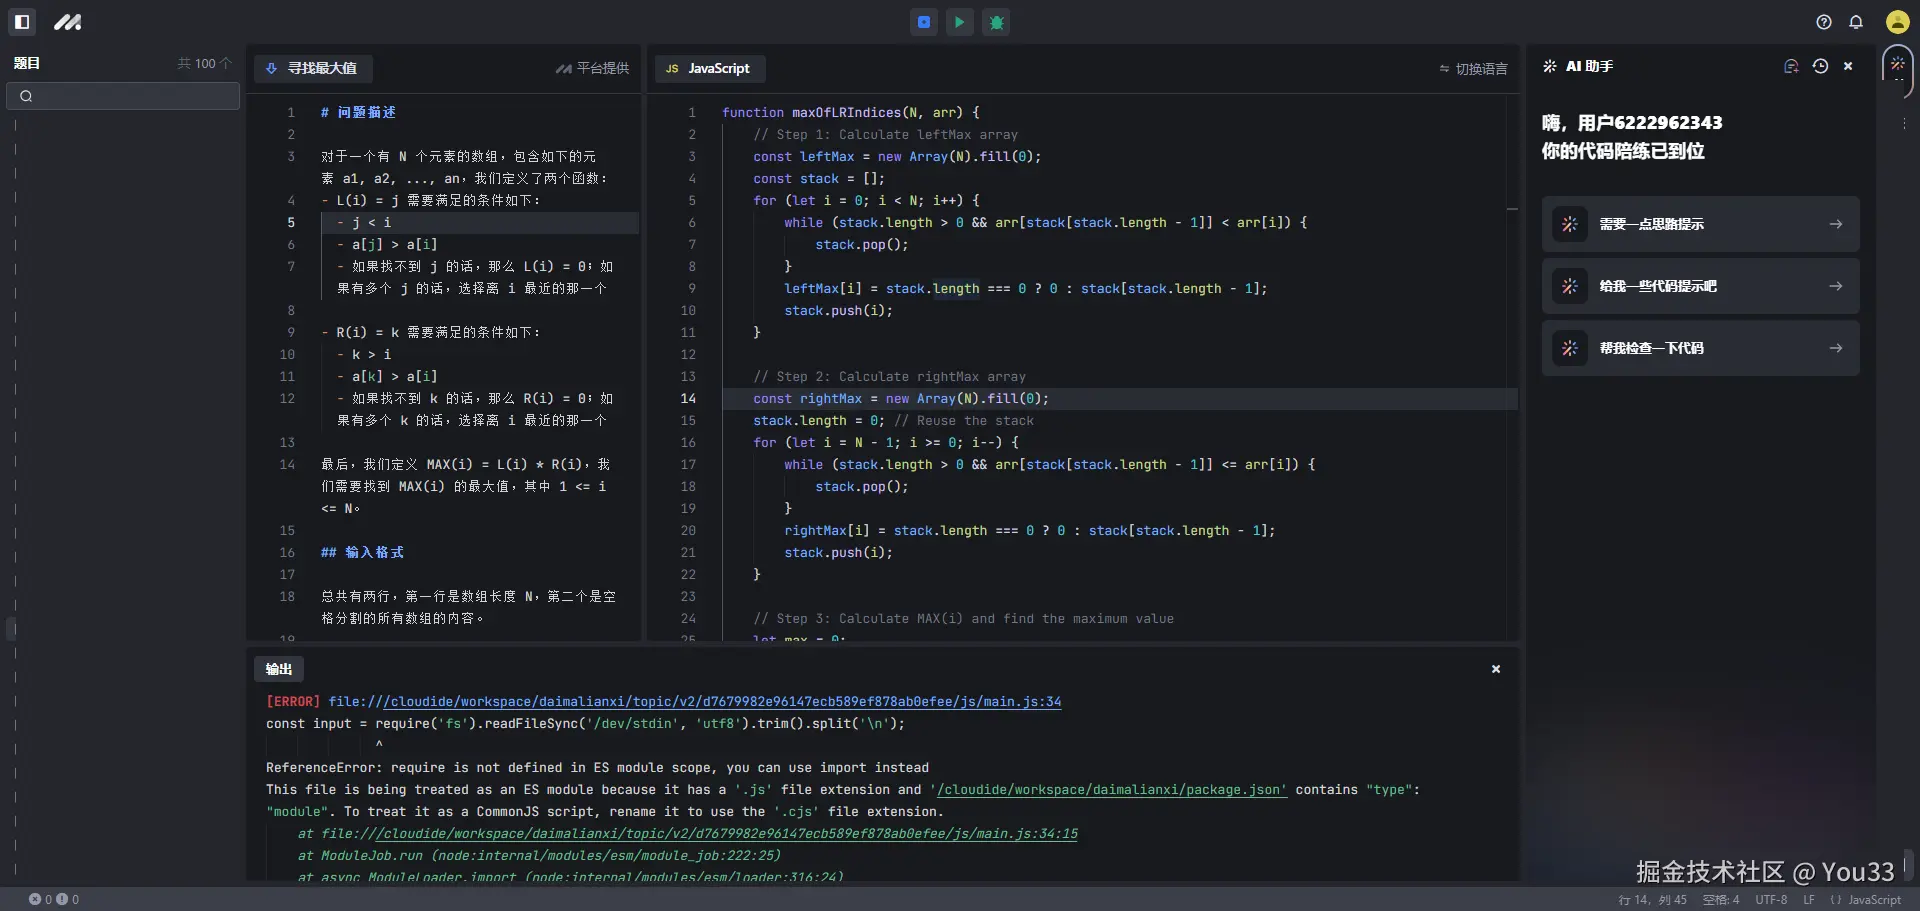Viewport: 1920px width, 911px height.
Task: Click 切换语言 to switch language
Action: coord(1473,69)
